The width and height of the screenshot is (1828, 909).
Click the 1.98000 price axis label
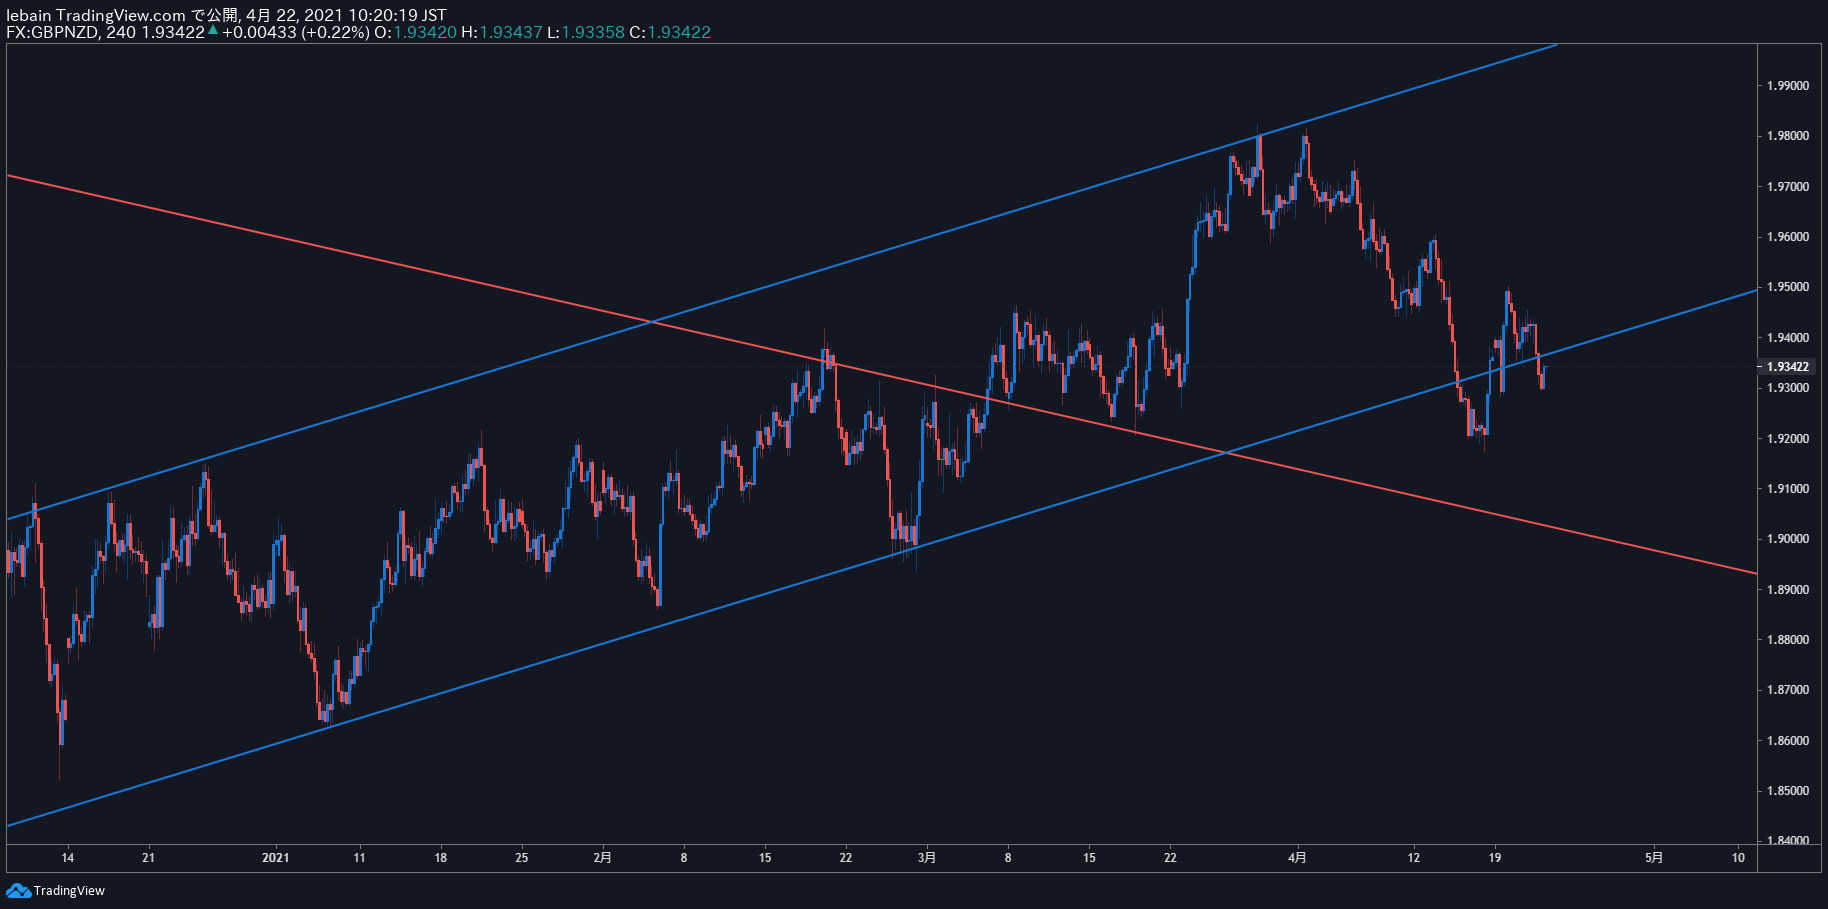coord(1788,136)
